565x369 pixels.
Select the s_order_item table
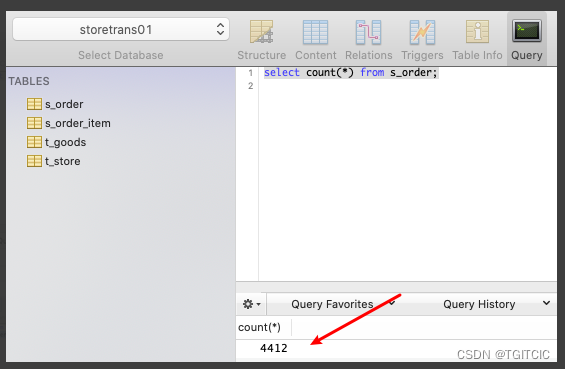coord(78,123)
